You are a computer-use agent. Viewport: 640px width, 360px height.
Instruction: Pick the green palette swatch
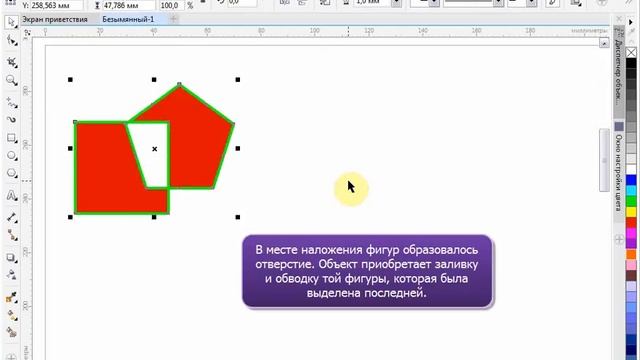(631, 201)
